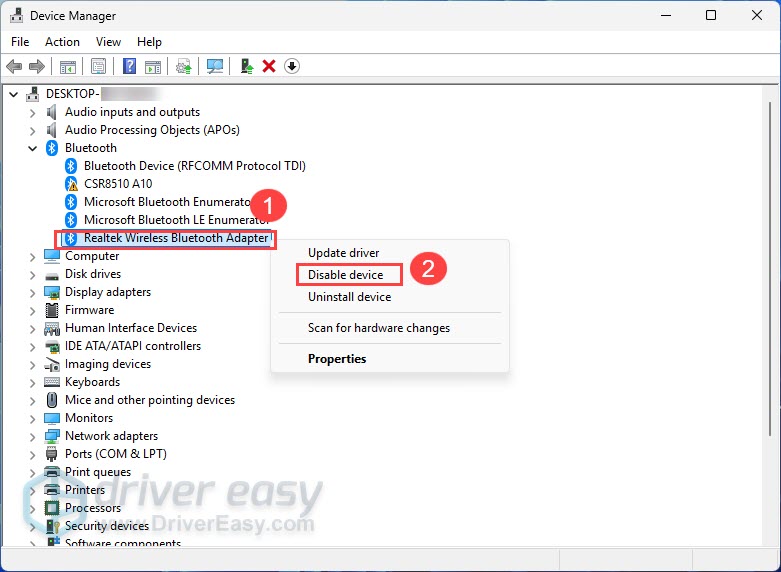Viewport: 781px width, 572px height.
Task: Select Microsoft Bluetooth LE Enumerator
Action: [x=176, y=220]
